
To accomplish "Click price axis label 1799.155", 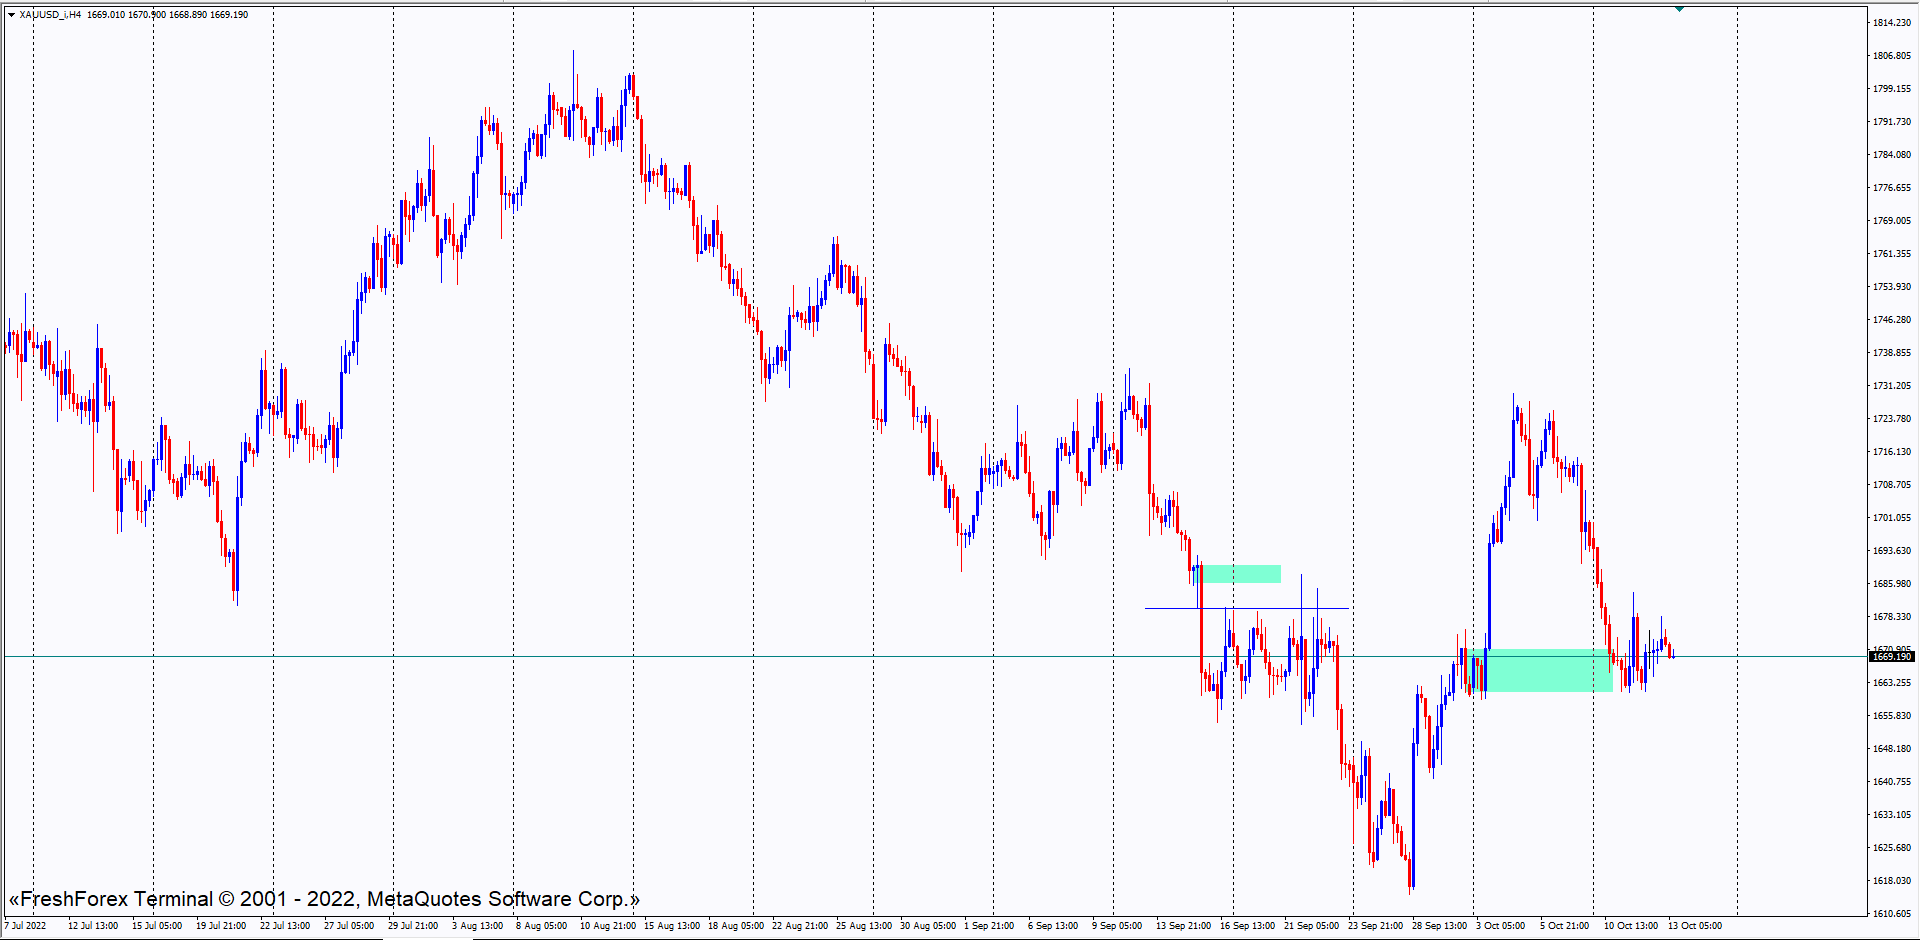I will pos(1892,89).
